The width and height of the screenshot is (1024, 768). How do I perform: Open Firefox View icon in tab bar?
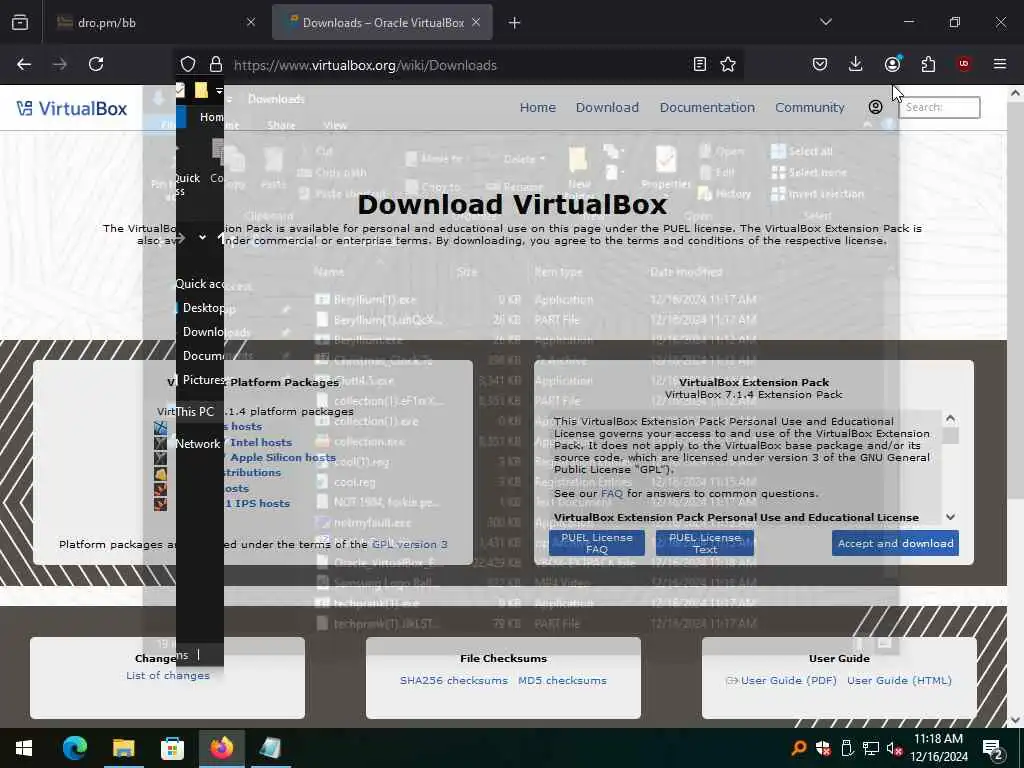(x=20, y=22)
